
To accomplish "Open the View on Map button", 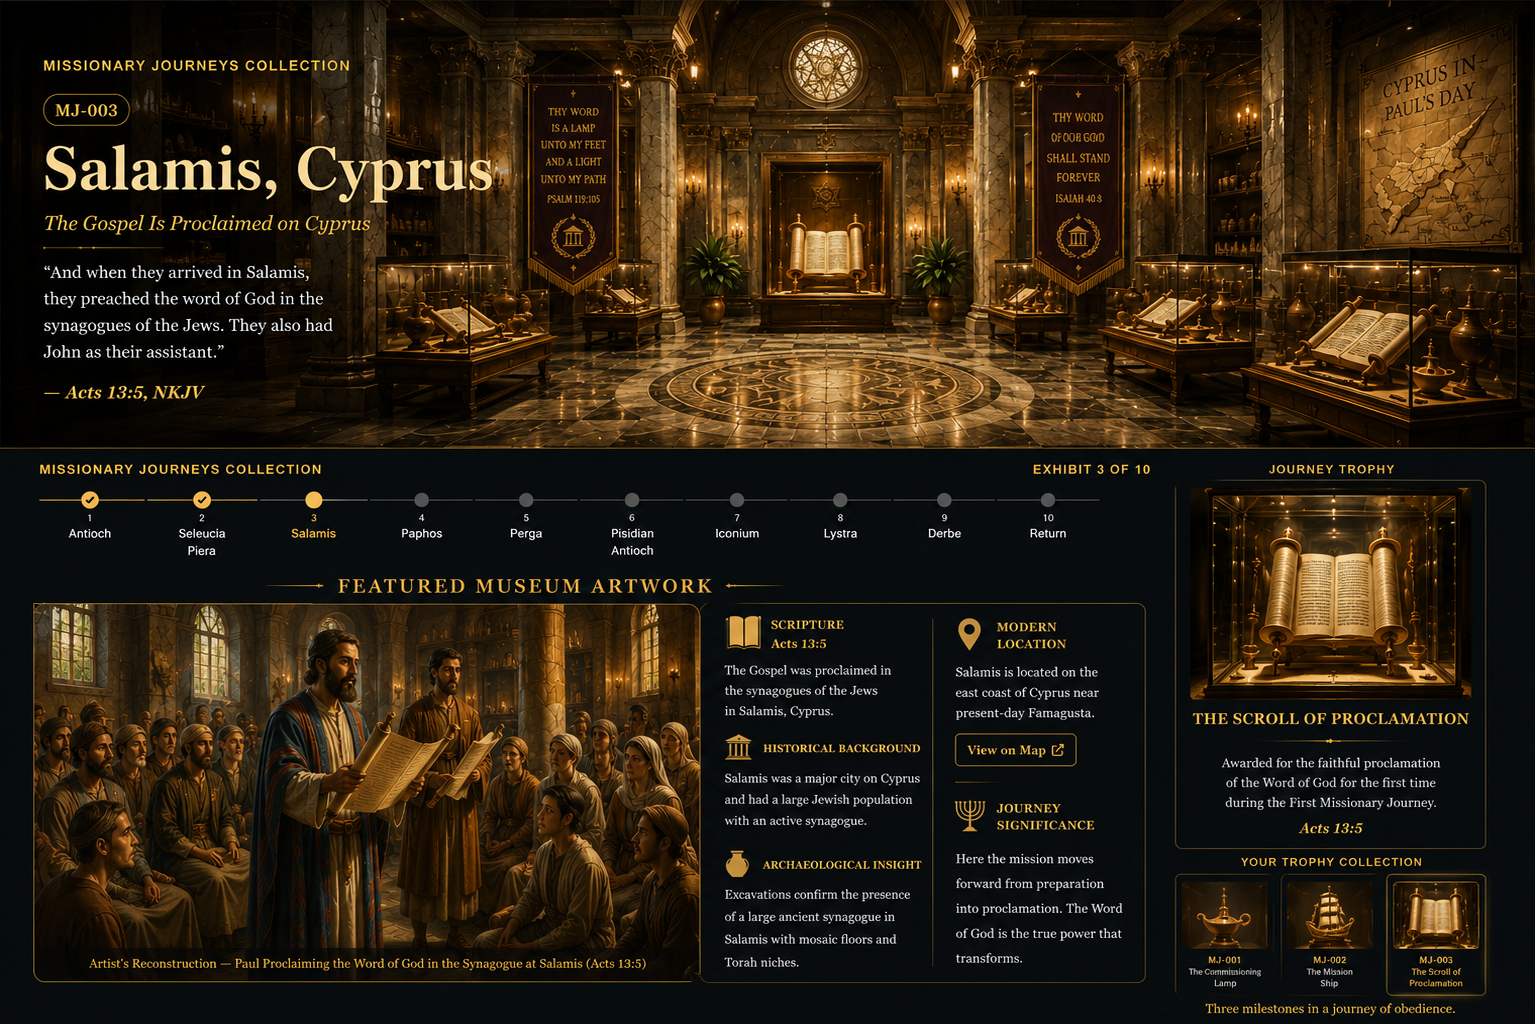I will pyautogui.click(x=1015, y=750).
